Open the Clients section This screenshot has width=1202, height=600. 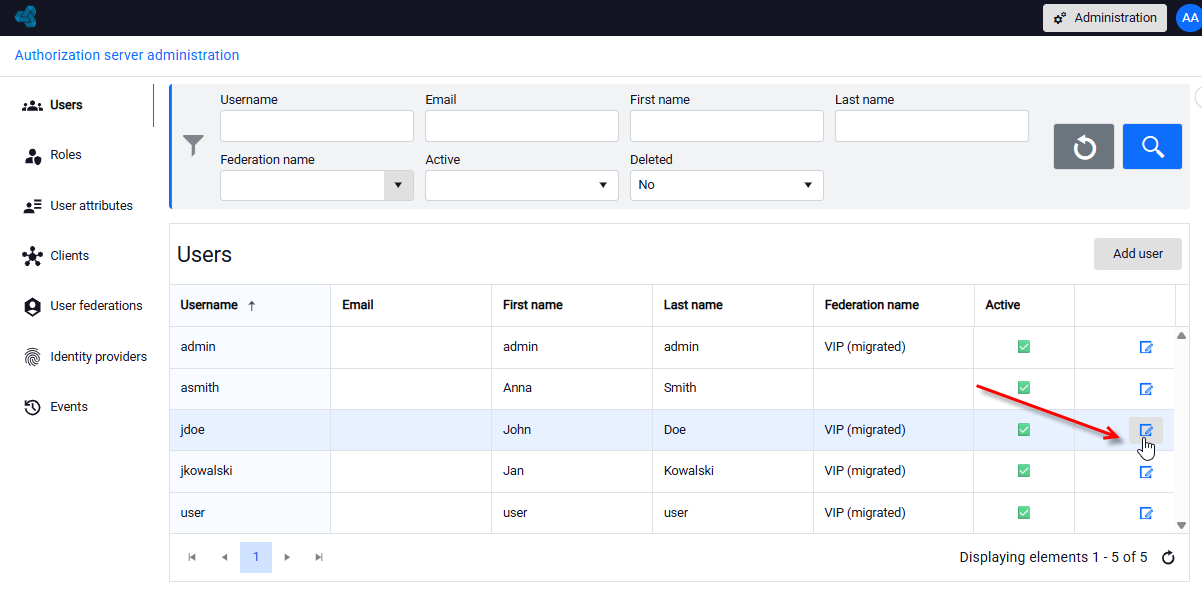pos(69,256)
